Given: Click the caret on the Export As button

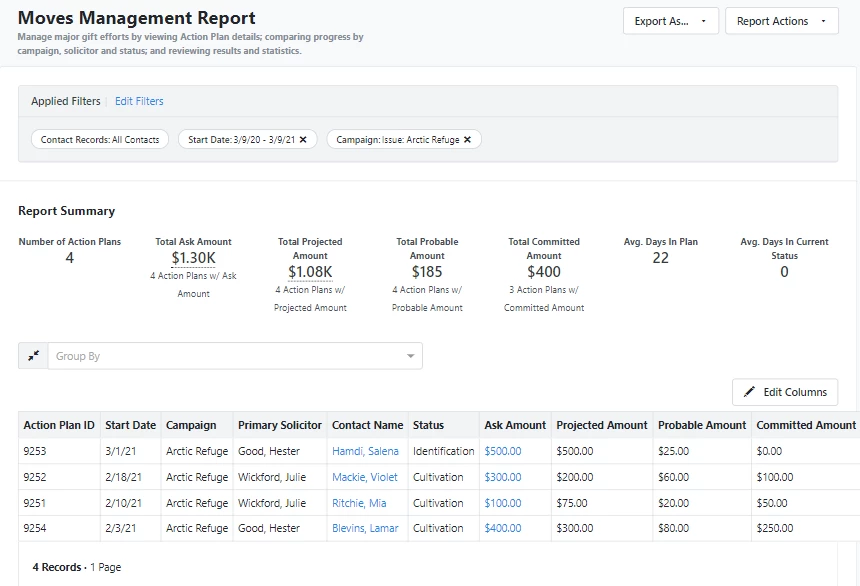Looking at the screenshot, I should 702,21.
